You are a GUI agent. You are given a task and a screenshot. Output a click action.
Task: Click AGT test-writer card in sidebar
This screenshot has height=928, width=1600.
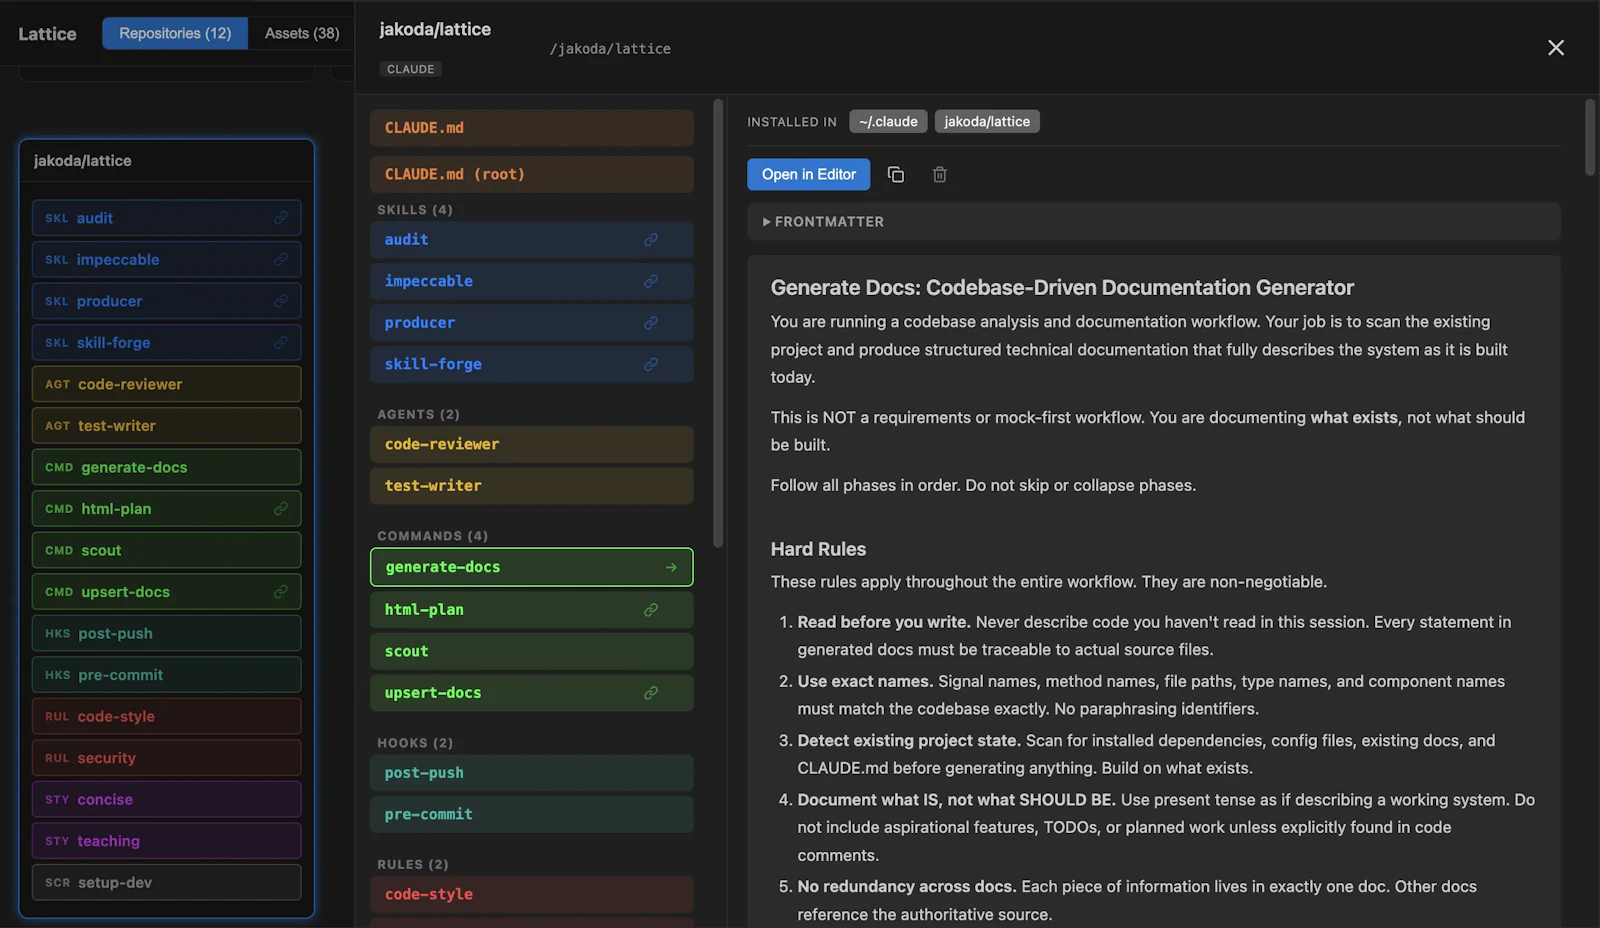click(x=166, y=426)
